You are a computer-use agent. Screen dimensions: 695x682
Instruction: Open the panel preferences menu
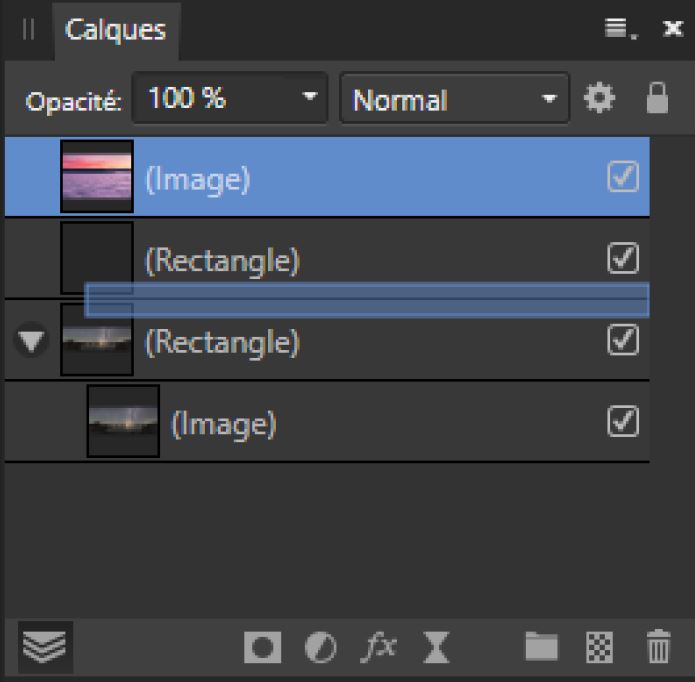click(618, 30)
